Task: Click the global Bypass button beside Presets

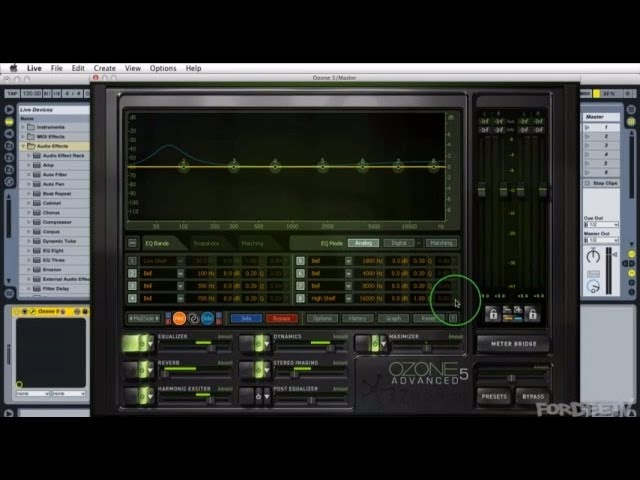Action: pyautogui.click(x=533, y=396)
